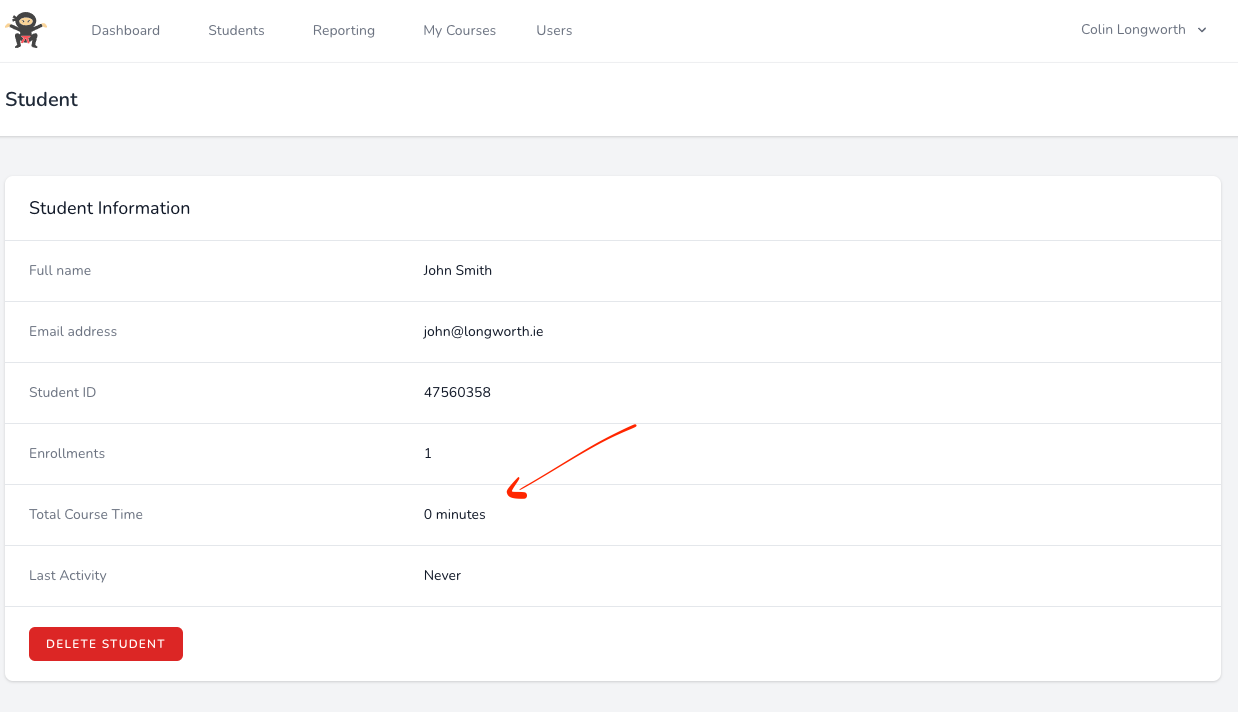Expand the chevron beside the user name
1238x712 pixels.
point(1202,30)
